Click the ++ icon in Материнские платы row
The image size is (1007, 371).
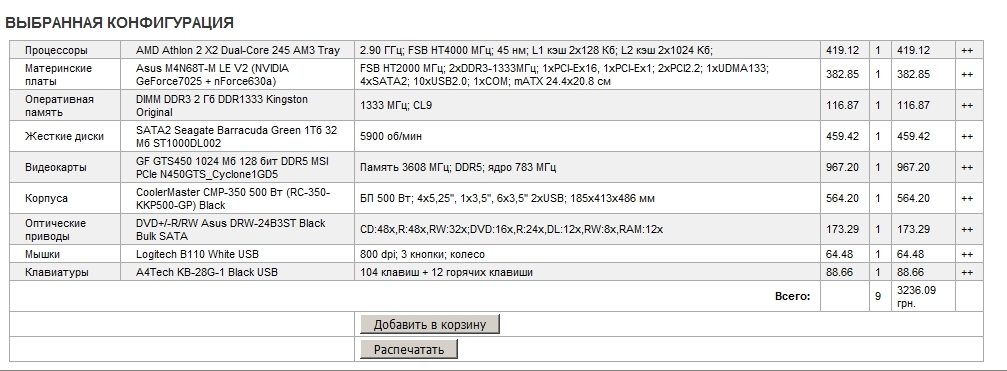[967, 75]
